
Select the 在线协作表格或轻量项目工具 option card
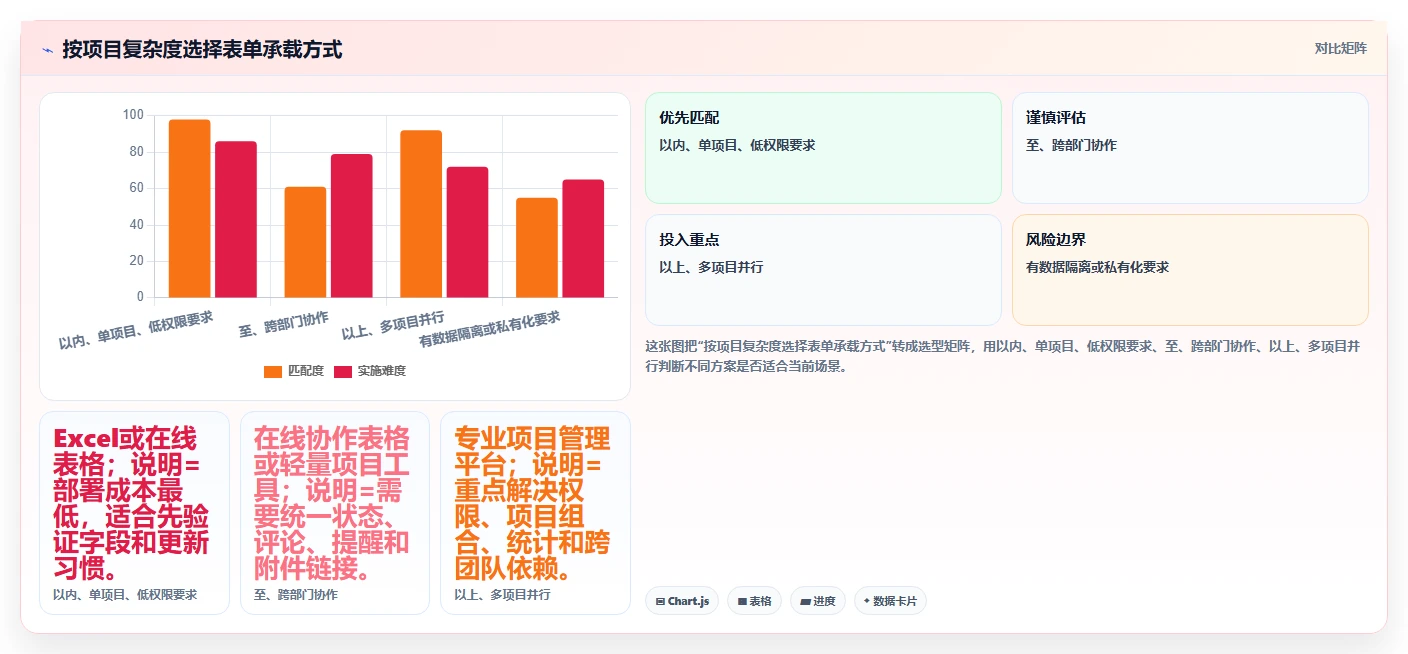[x=335, y=513]
